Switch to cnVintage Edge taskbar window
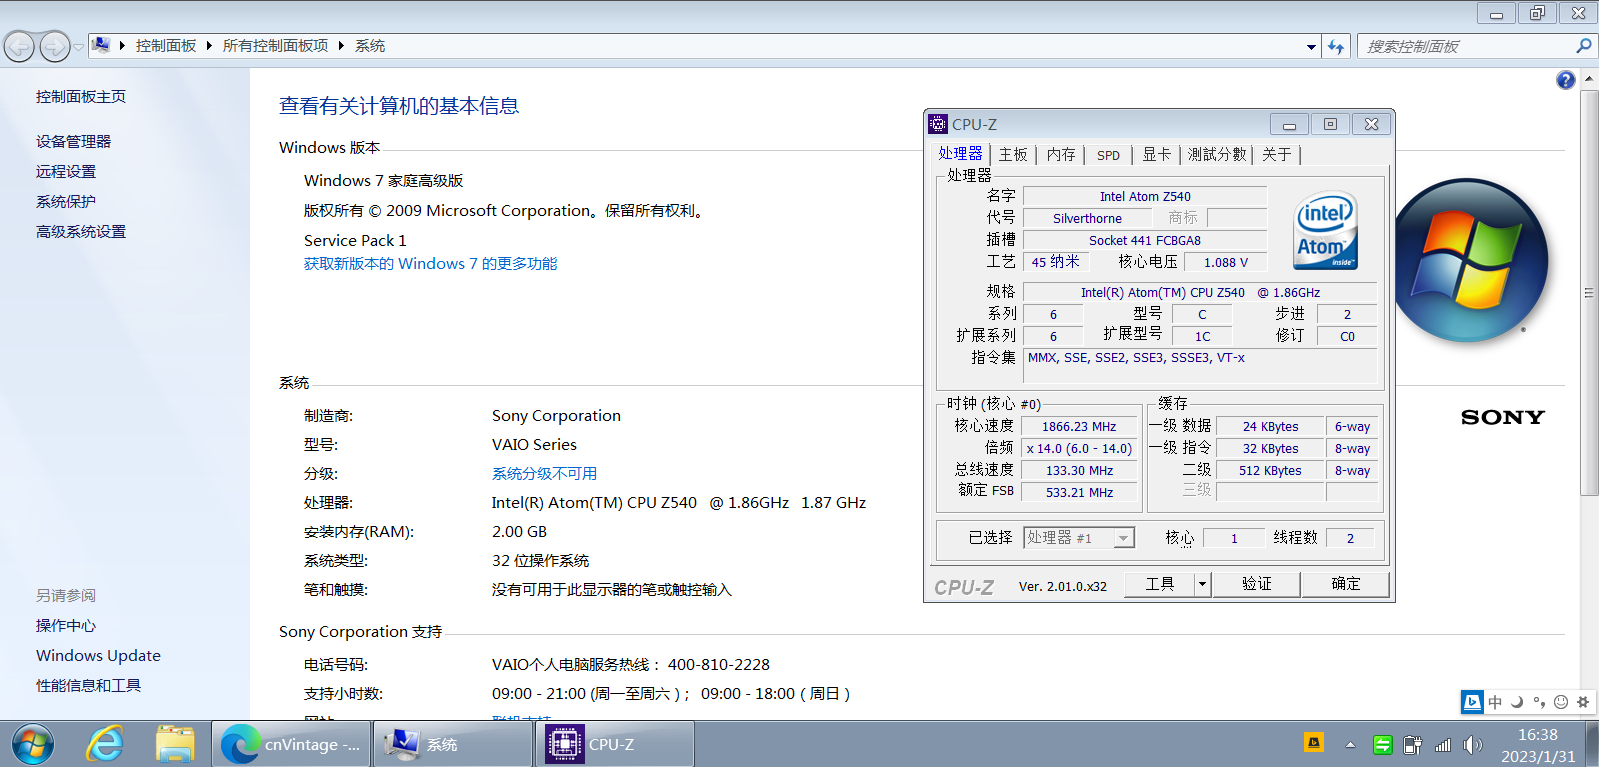 click(x=291, y=744)
